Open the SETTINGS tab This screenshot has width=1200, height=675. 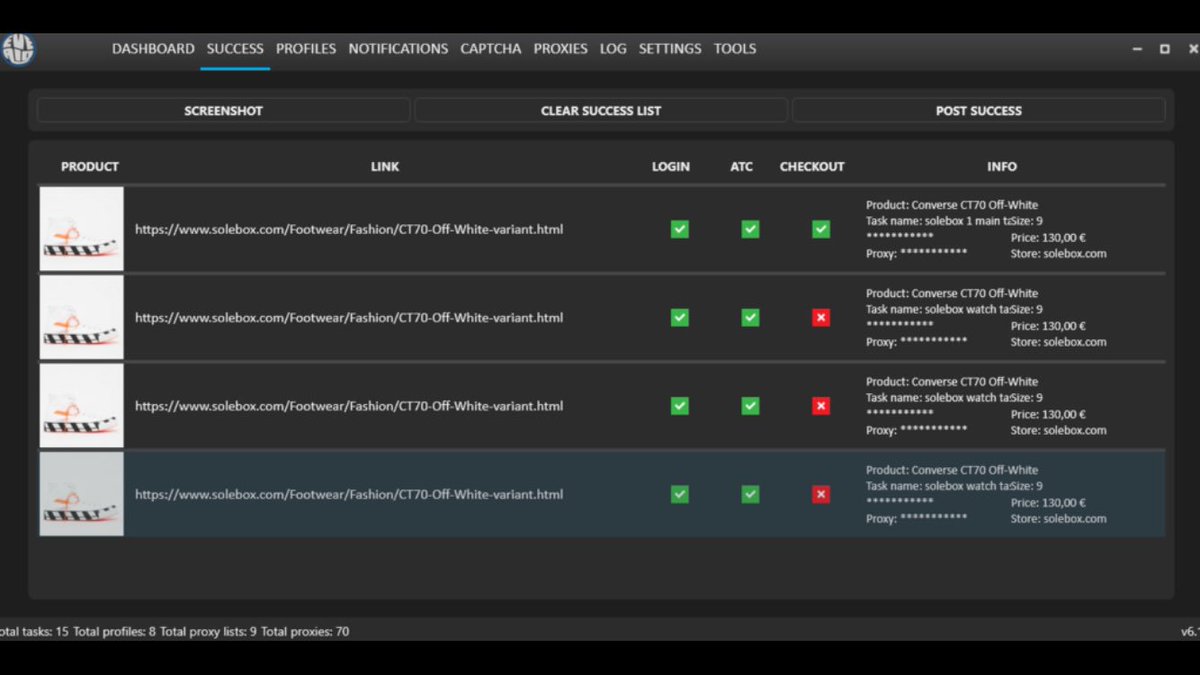(x=670, y=49)
